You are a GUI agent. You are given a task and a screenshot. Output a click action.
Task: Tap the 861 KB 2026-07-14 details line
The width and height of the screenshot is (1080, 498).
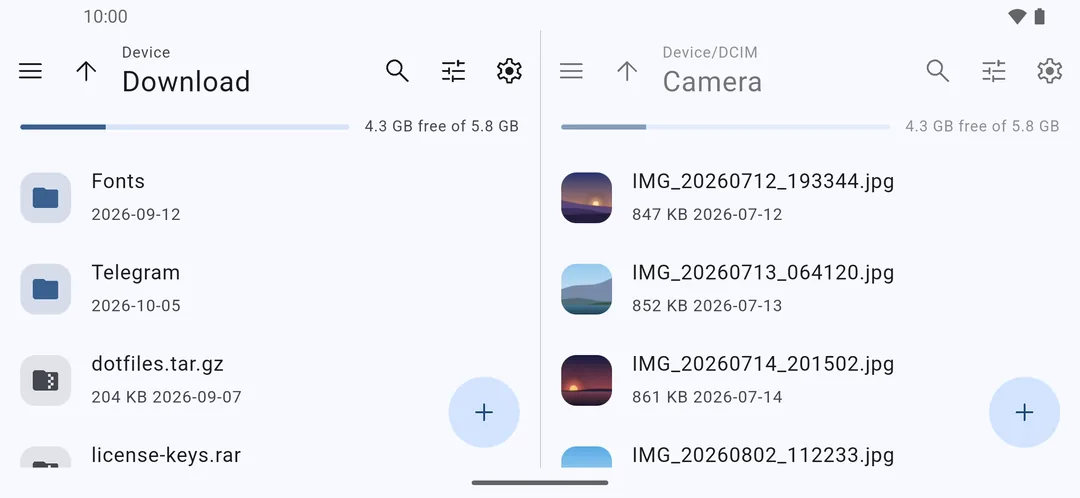(x=707, y=397)
